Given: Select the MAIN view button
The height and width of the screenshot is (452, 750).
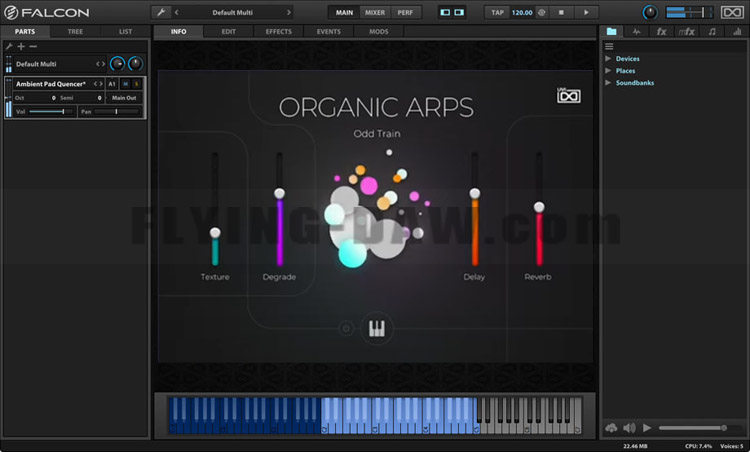Looking at the screenshot, I should pyautogui.click(x=344, y=12).
